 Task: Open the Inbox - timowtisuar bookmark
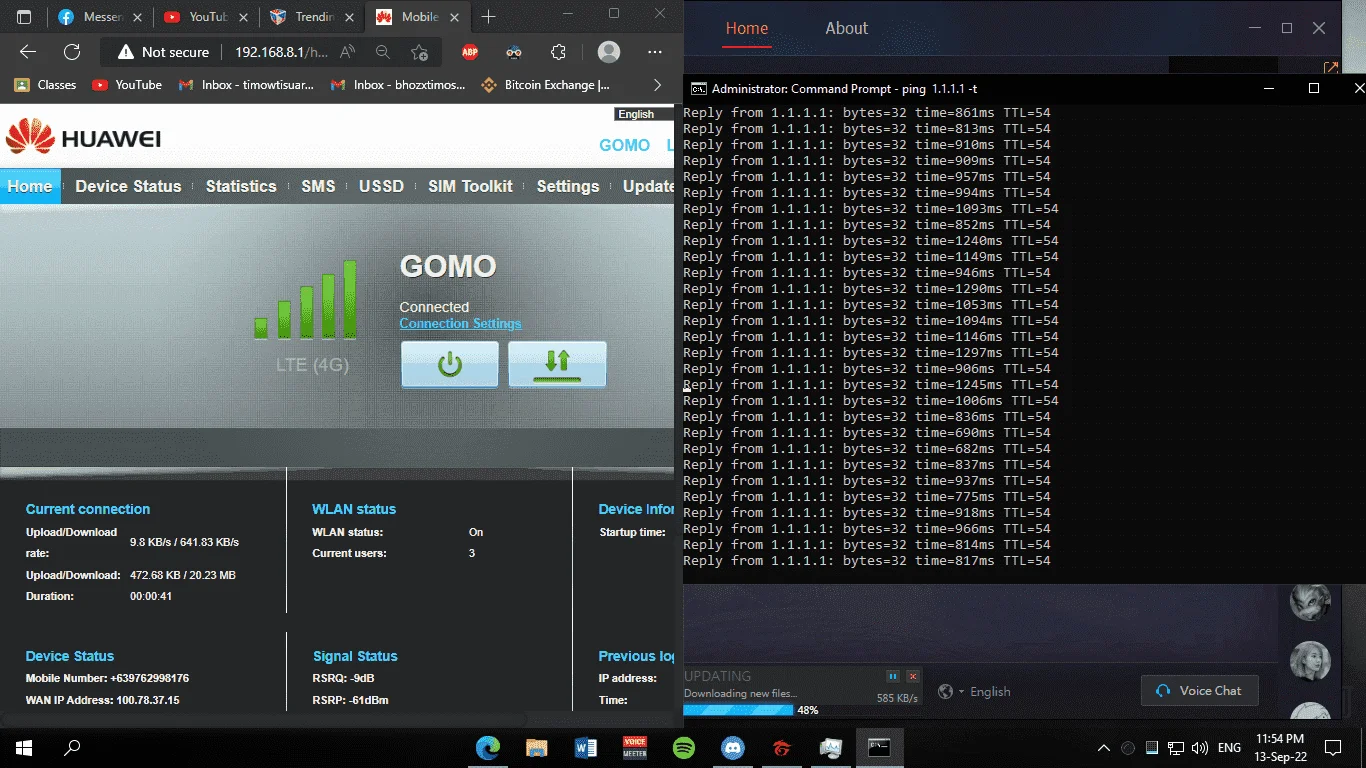coord(246,85)
